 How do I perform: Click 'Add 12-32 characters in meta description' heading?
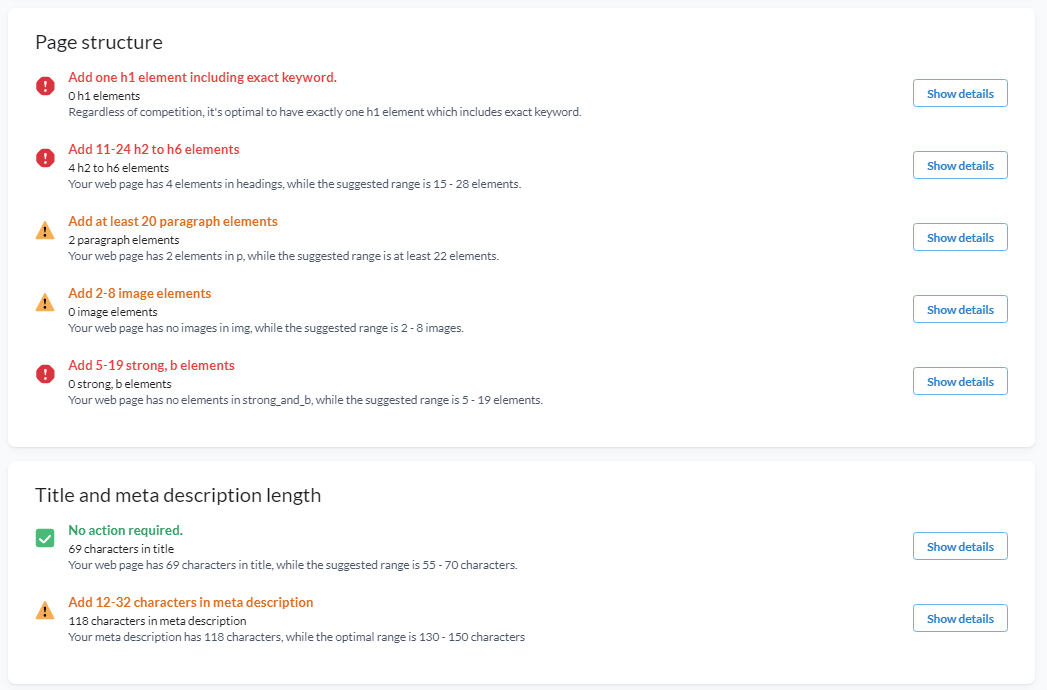190,602
